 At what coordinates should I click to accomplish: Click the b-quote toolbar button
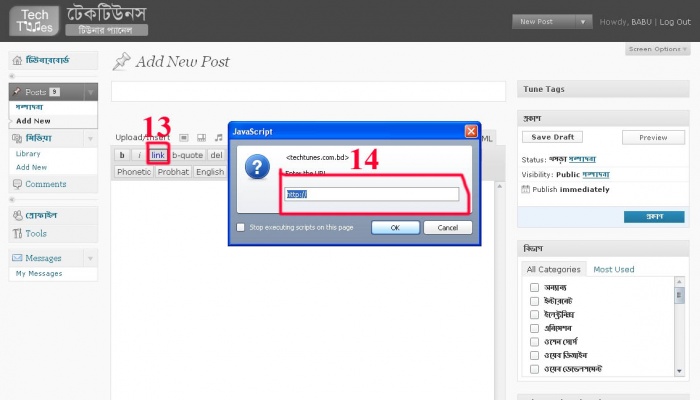(x=188, y=155)
